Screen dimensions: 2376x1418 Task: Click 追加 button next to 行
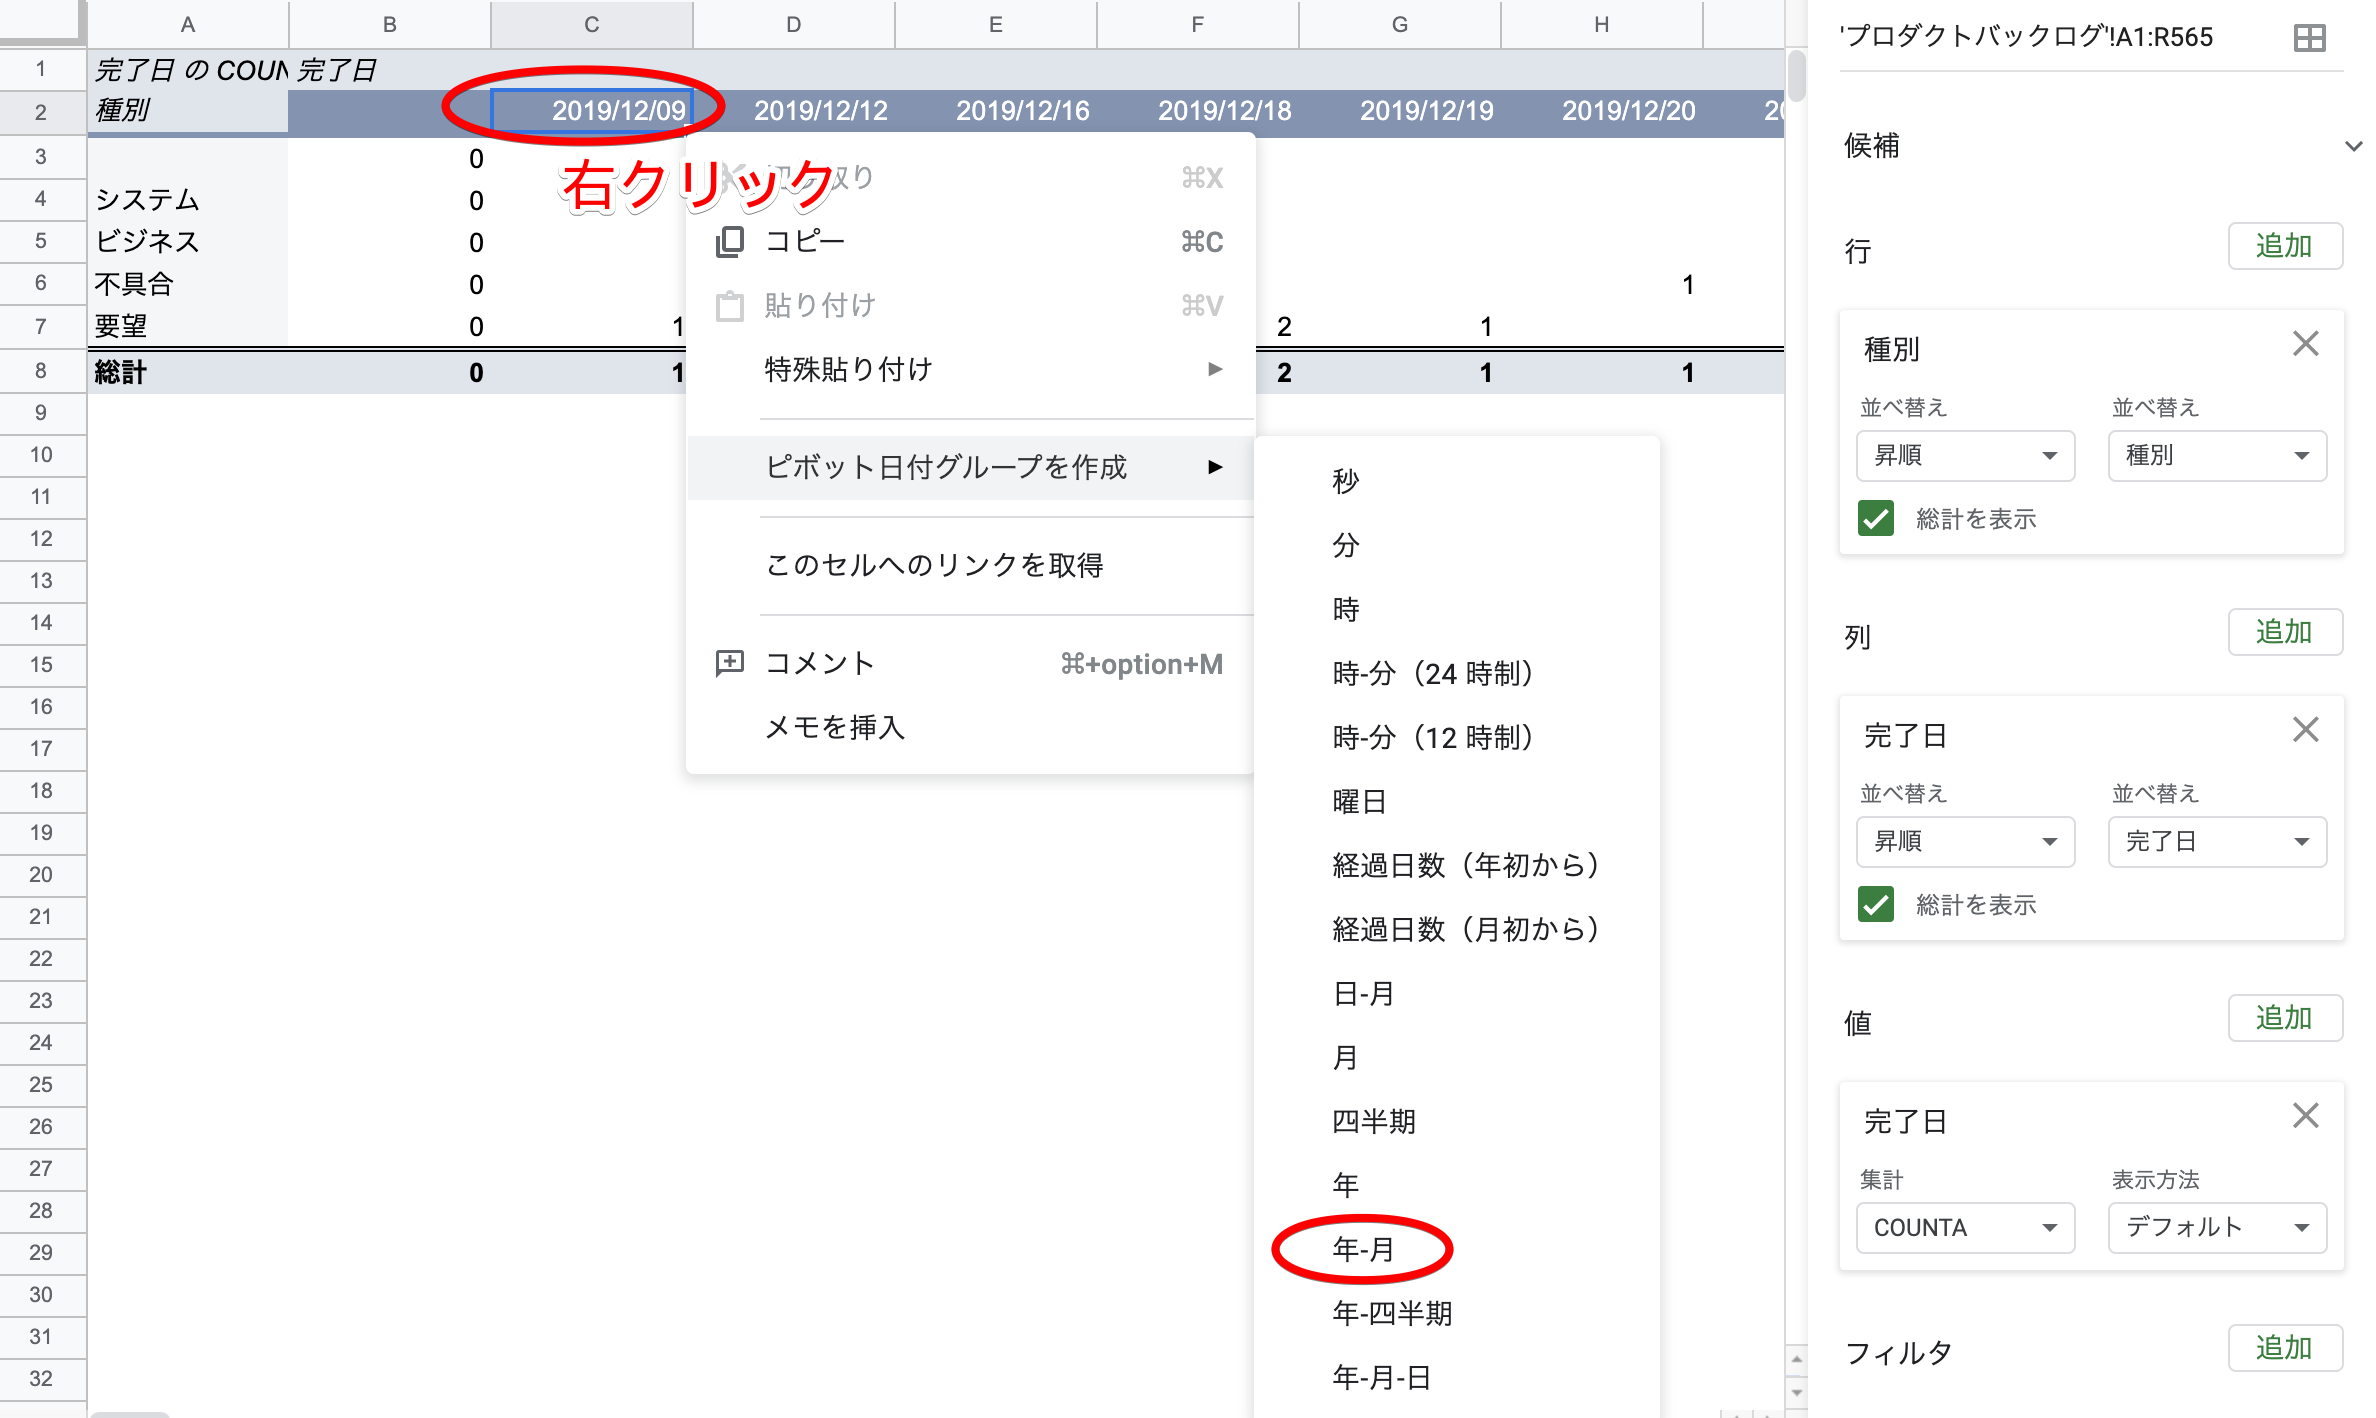pos(2284,246)
